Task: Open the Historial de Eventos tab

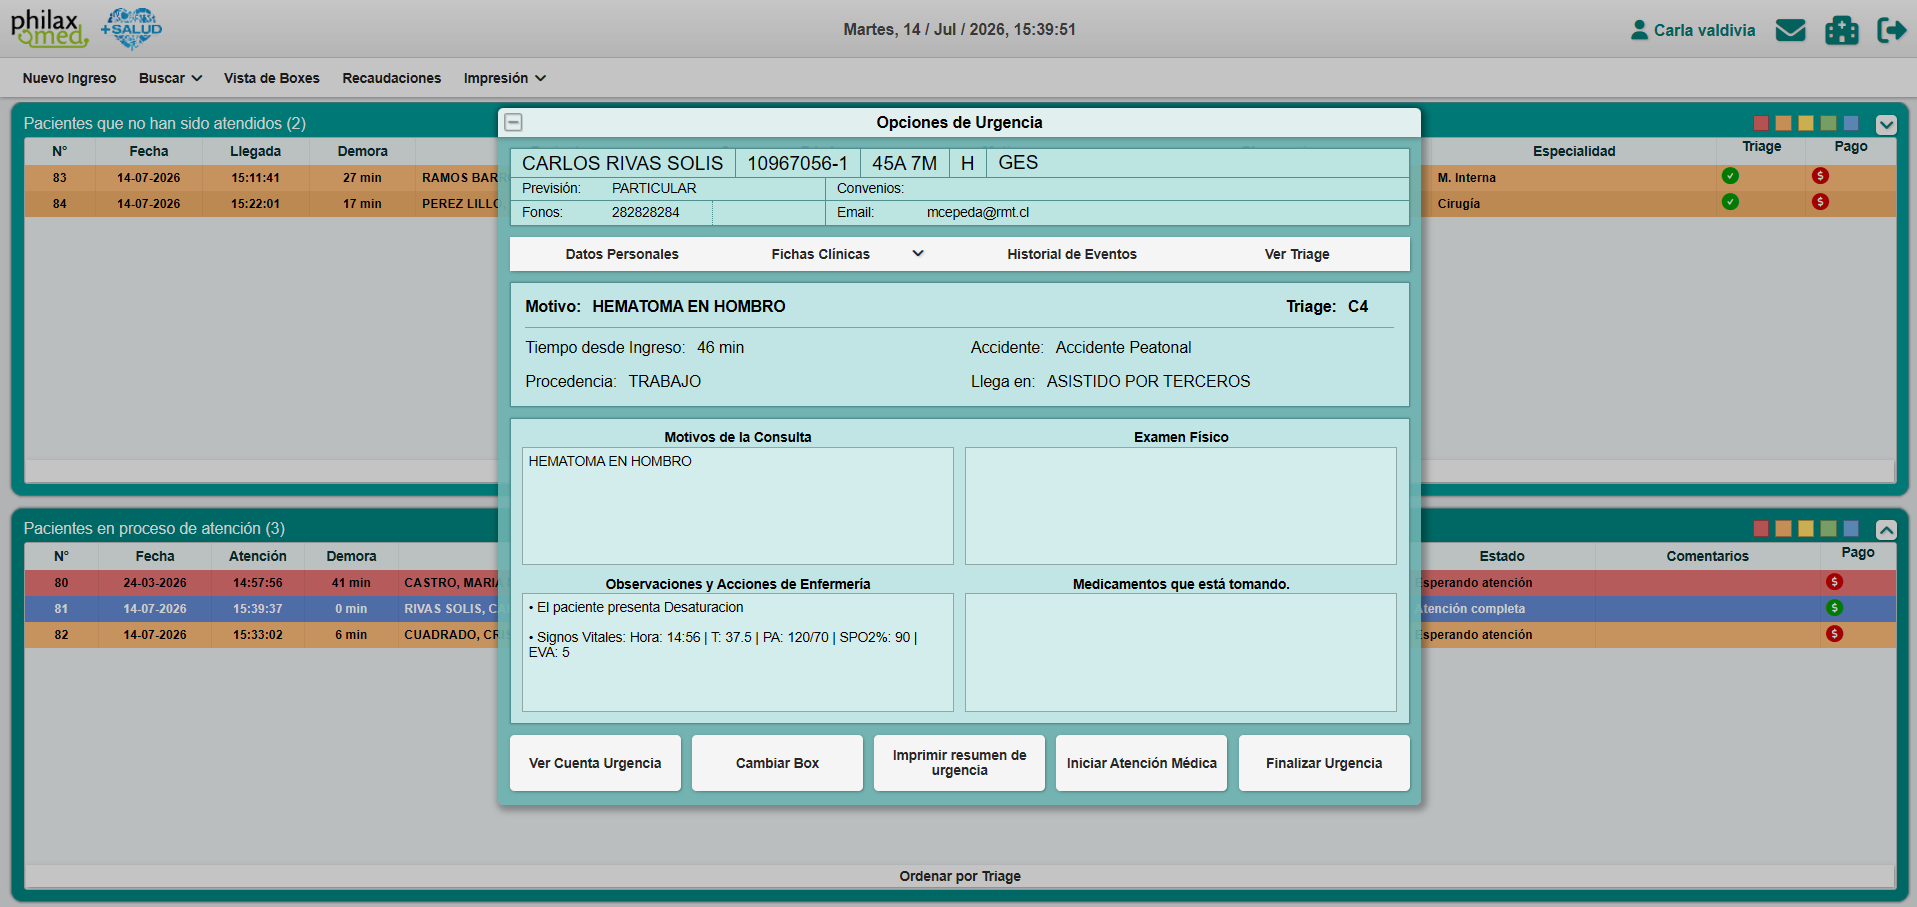Action: 1072,254
